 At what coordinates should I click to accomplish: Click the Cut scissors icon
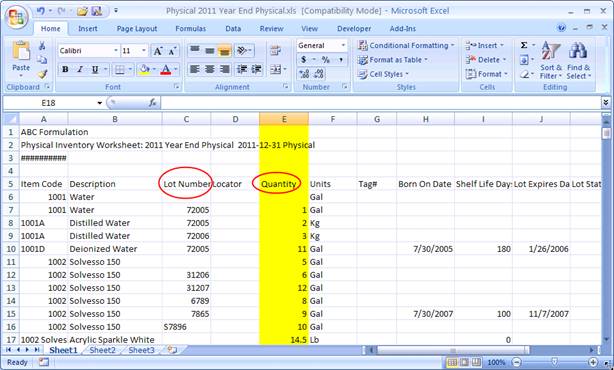pyautogui.click(x=42, y=46)
